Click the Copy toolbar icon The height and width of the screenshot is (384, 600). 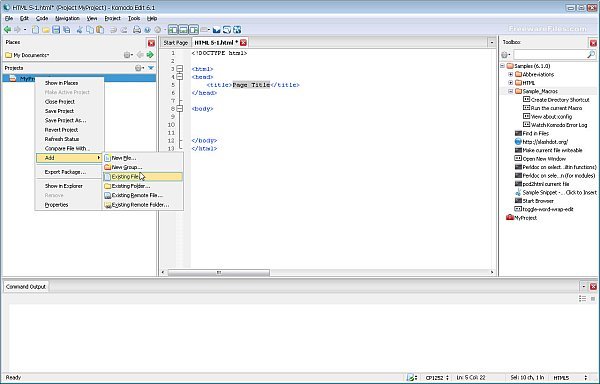[90, 29]
